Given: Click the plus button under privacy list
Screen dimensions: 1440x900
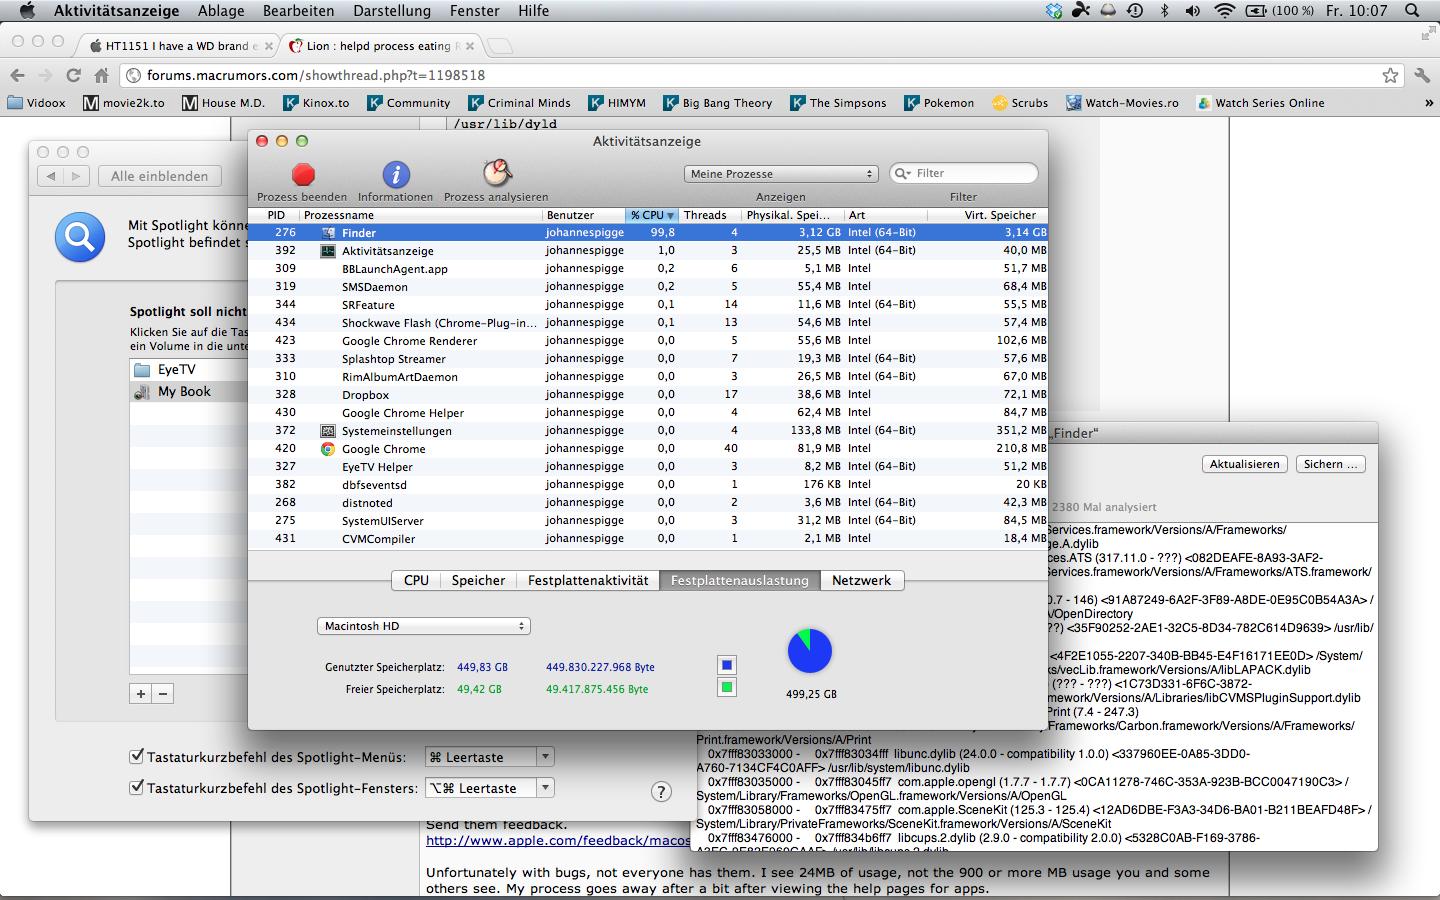Looking at the screenshot, I should pyautogui.click(x=141, y=693).
